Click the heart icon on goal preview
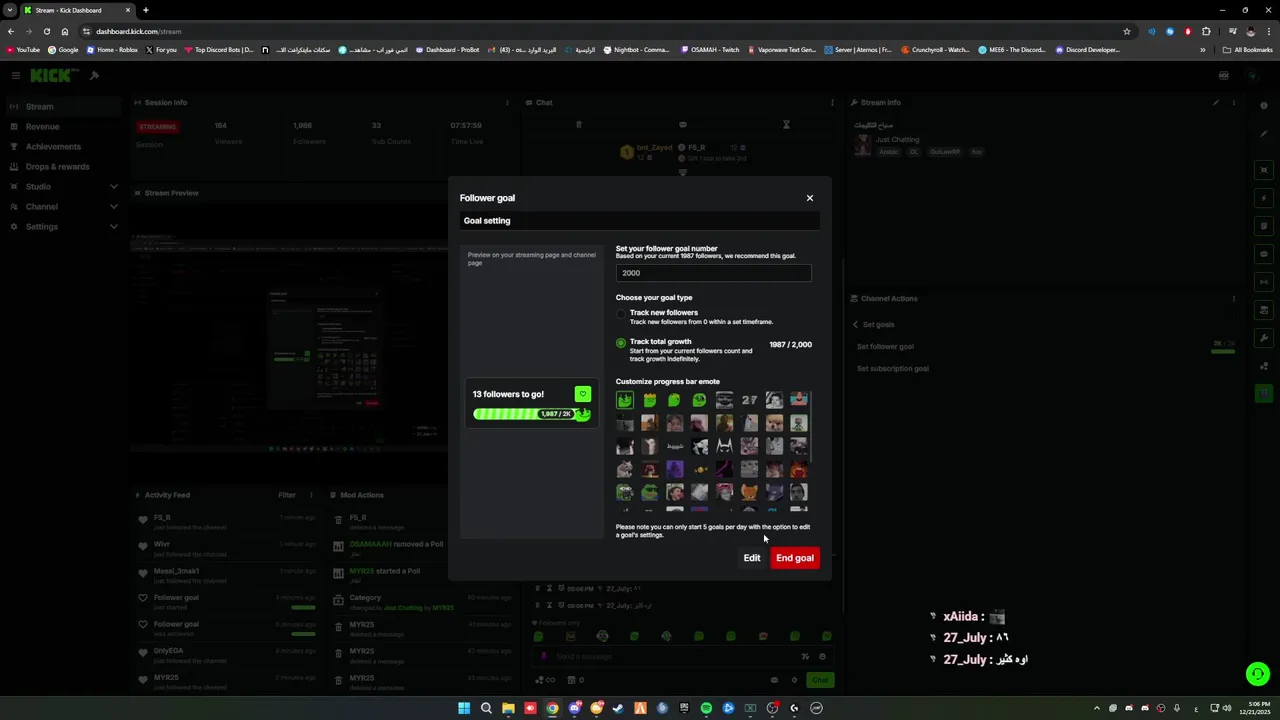The width and height of the screenshot is (1280, 720). click(x=583, y=394)
